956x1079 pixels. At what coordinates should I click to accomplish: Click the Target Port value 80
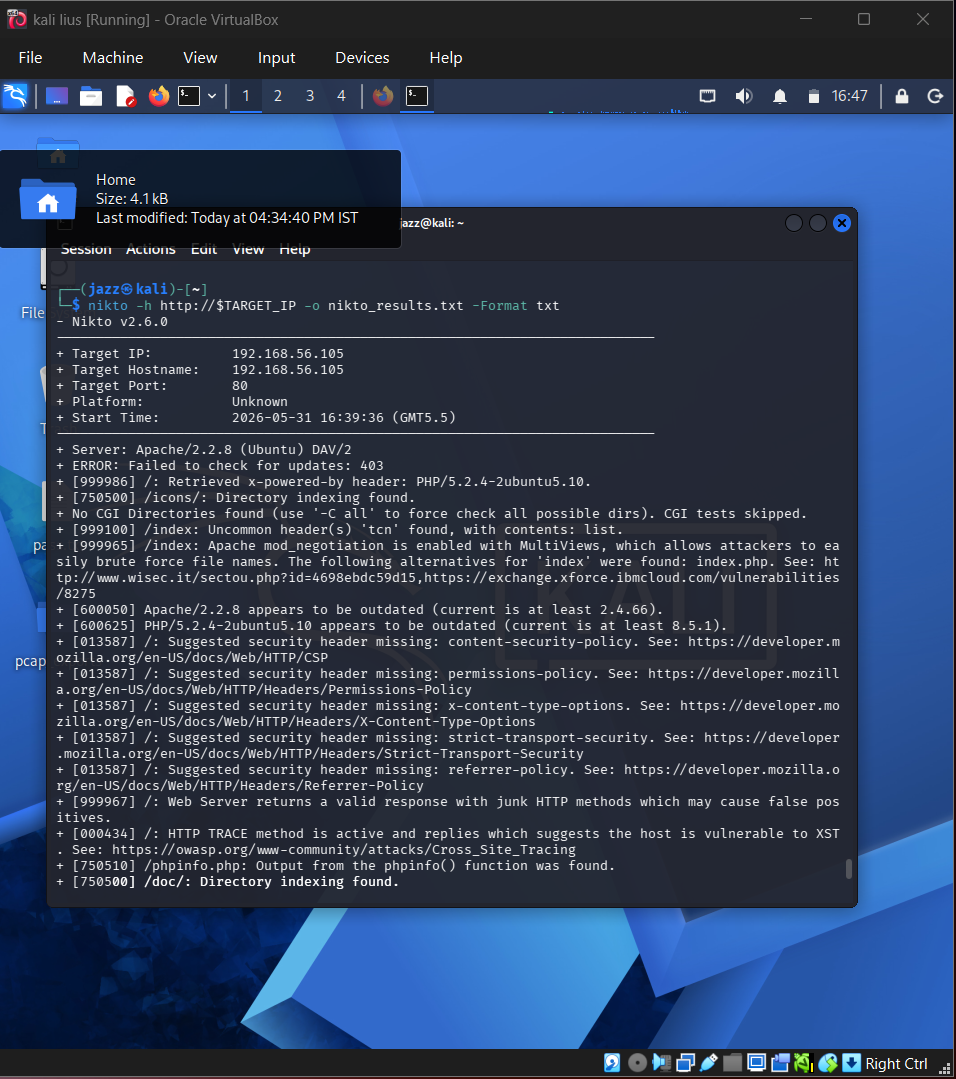pyautogui.click(x=240, y=385)
